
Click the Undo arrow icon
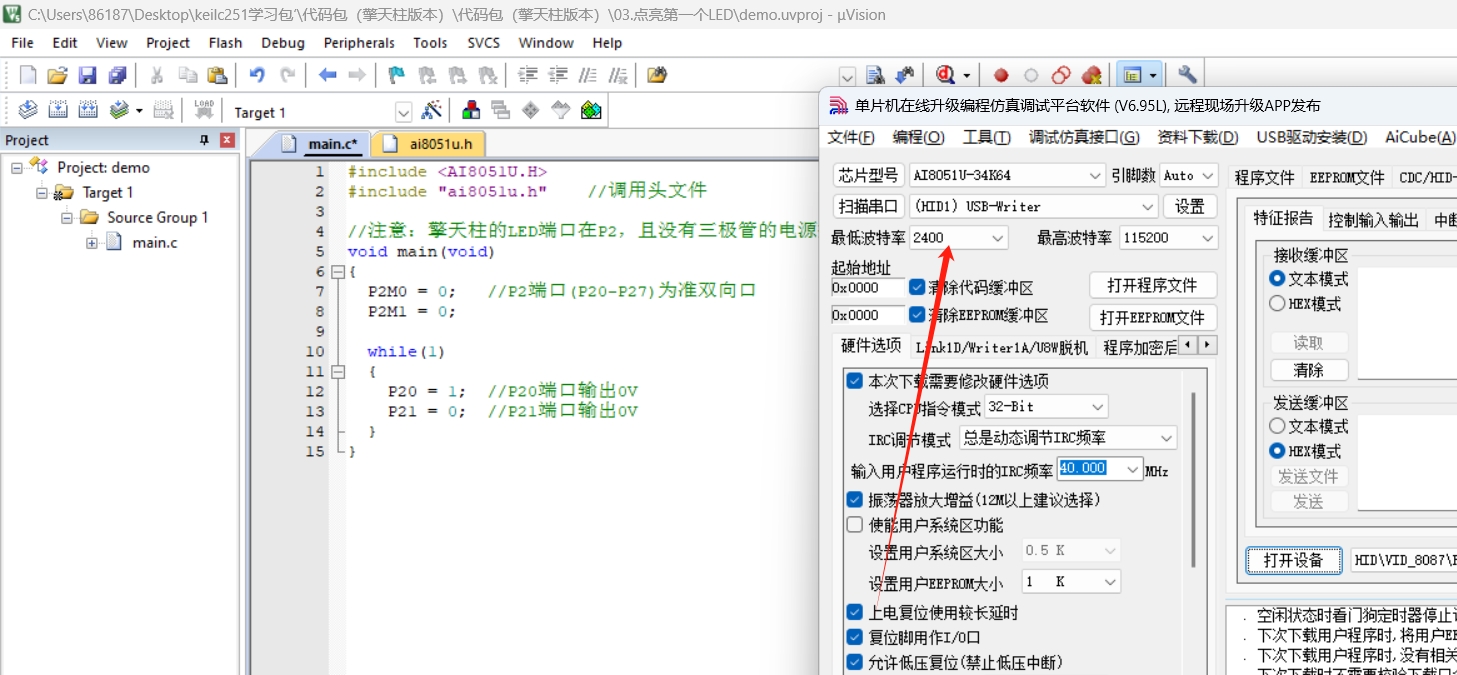[257, 75]
